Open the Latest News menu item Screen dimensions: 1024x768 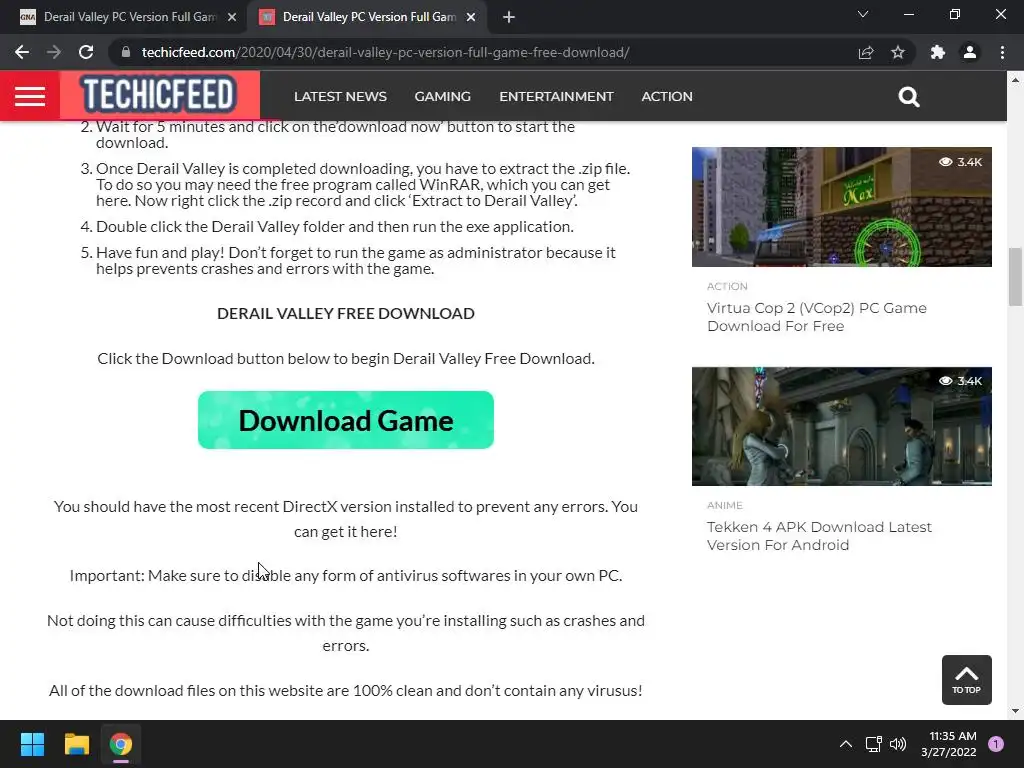pyautogui.click(x=340, y=97)
